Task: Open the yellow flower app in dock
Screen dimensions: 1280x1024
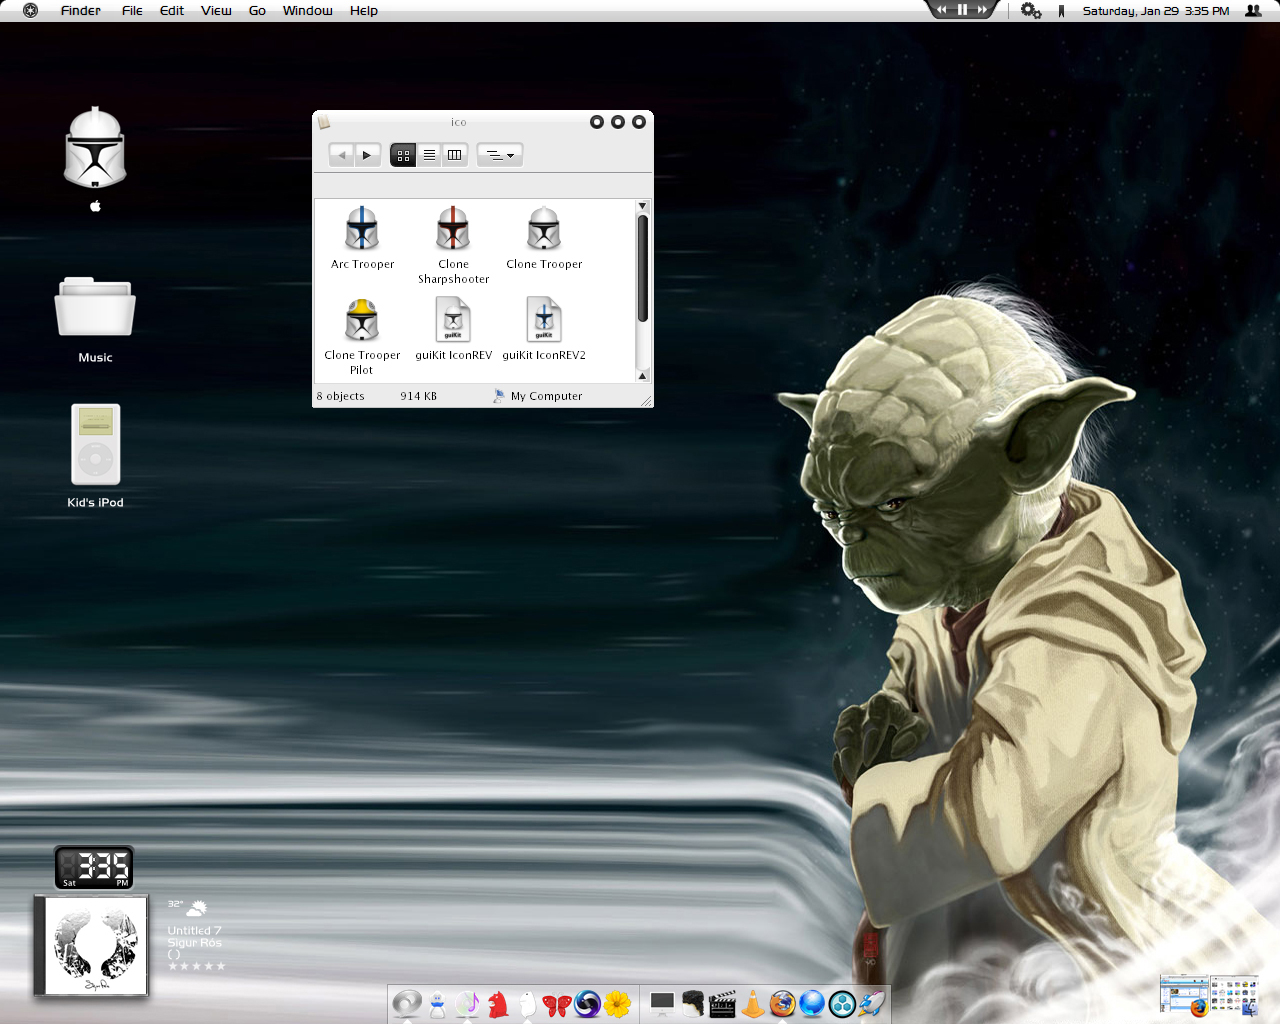Action: tap(617, 1003)
